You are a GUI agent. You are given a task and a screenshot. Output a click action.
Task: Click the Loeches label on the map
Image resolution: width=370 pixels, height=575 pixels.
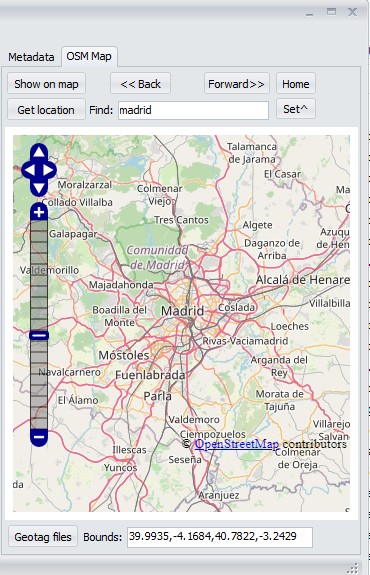pos(290,326)
